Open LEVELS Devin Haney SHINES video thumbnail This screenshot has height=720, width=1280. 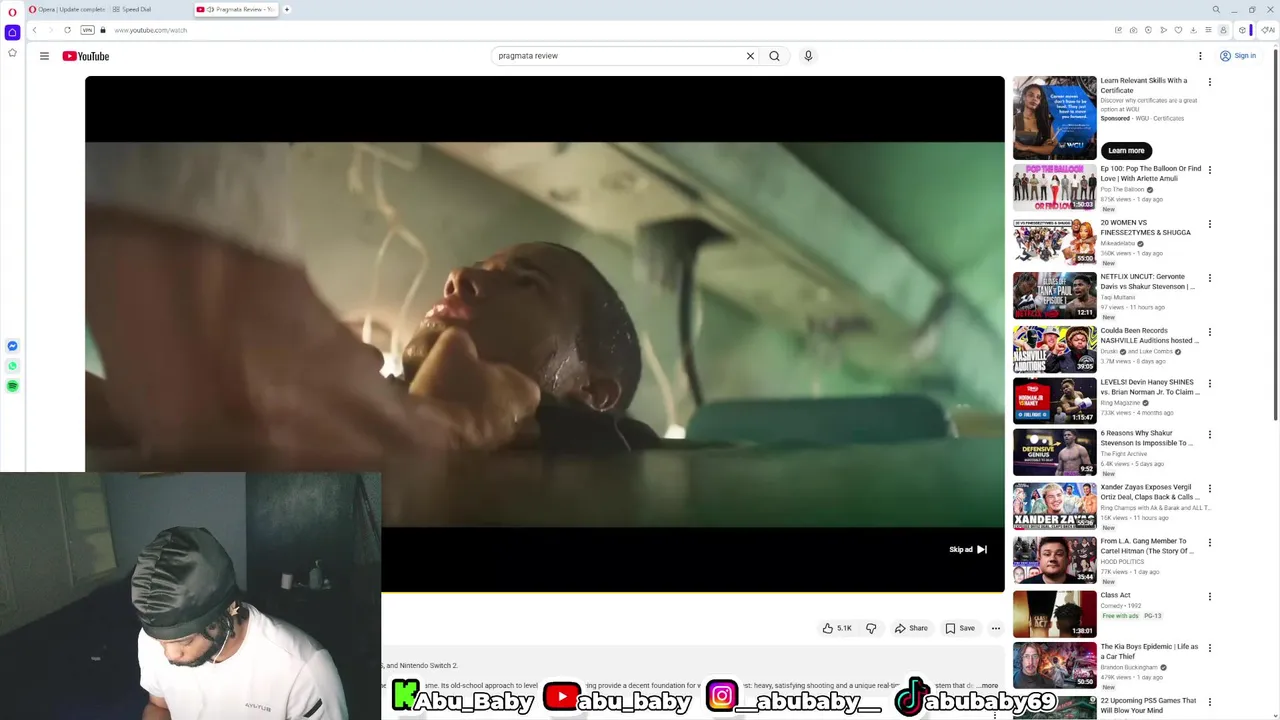(1054, 400)
